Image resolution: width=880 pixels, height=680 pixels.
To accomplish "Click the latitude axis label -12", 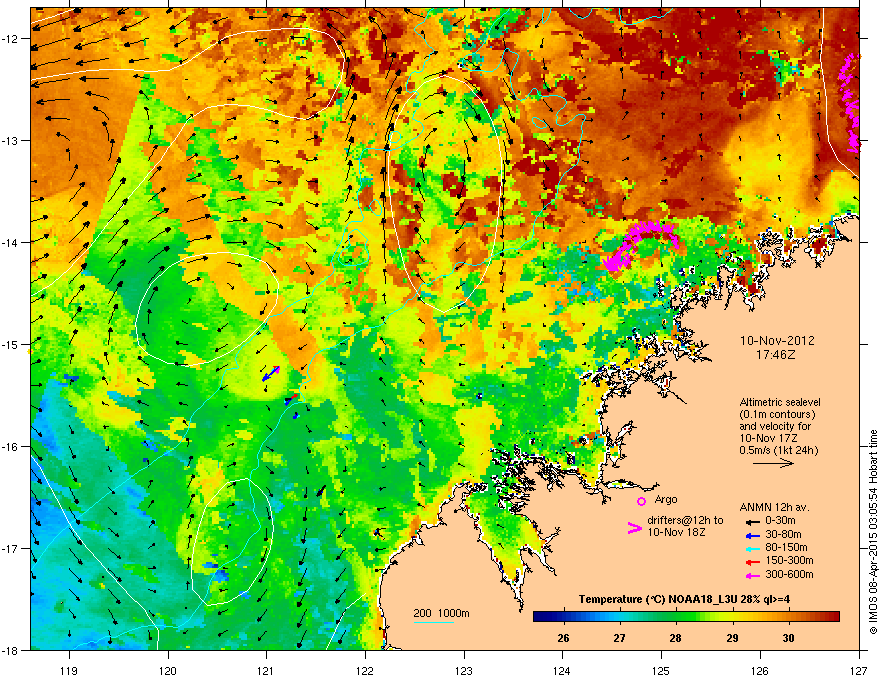I will 10,39.
